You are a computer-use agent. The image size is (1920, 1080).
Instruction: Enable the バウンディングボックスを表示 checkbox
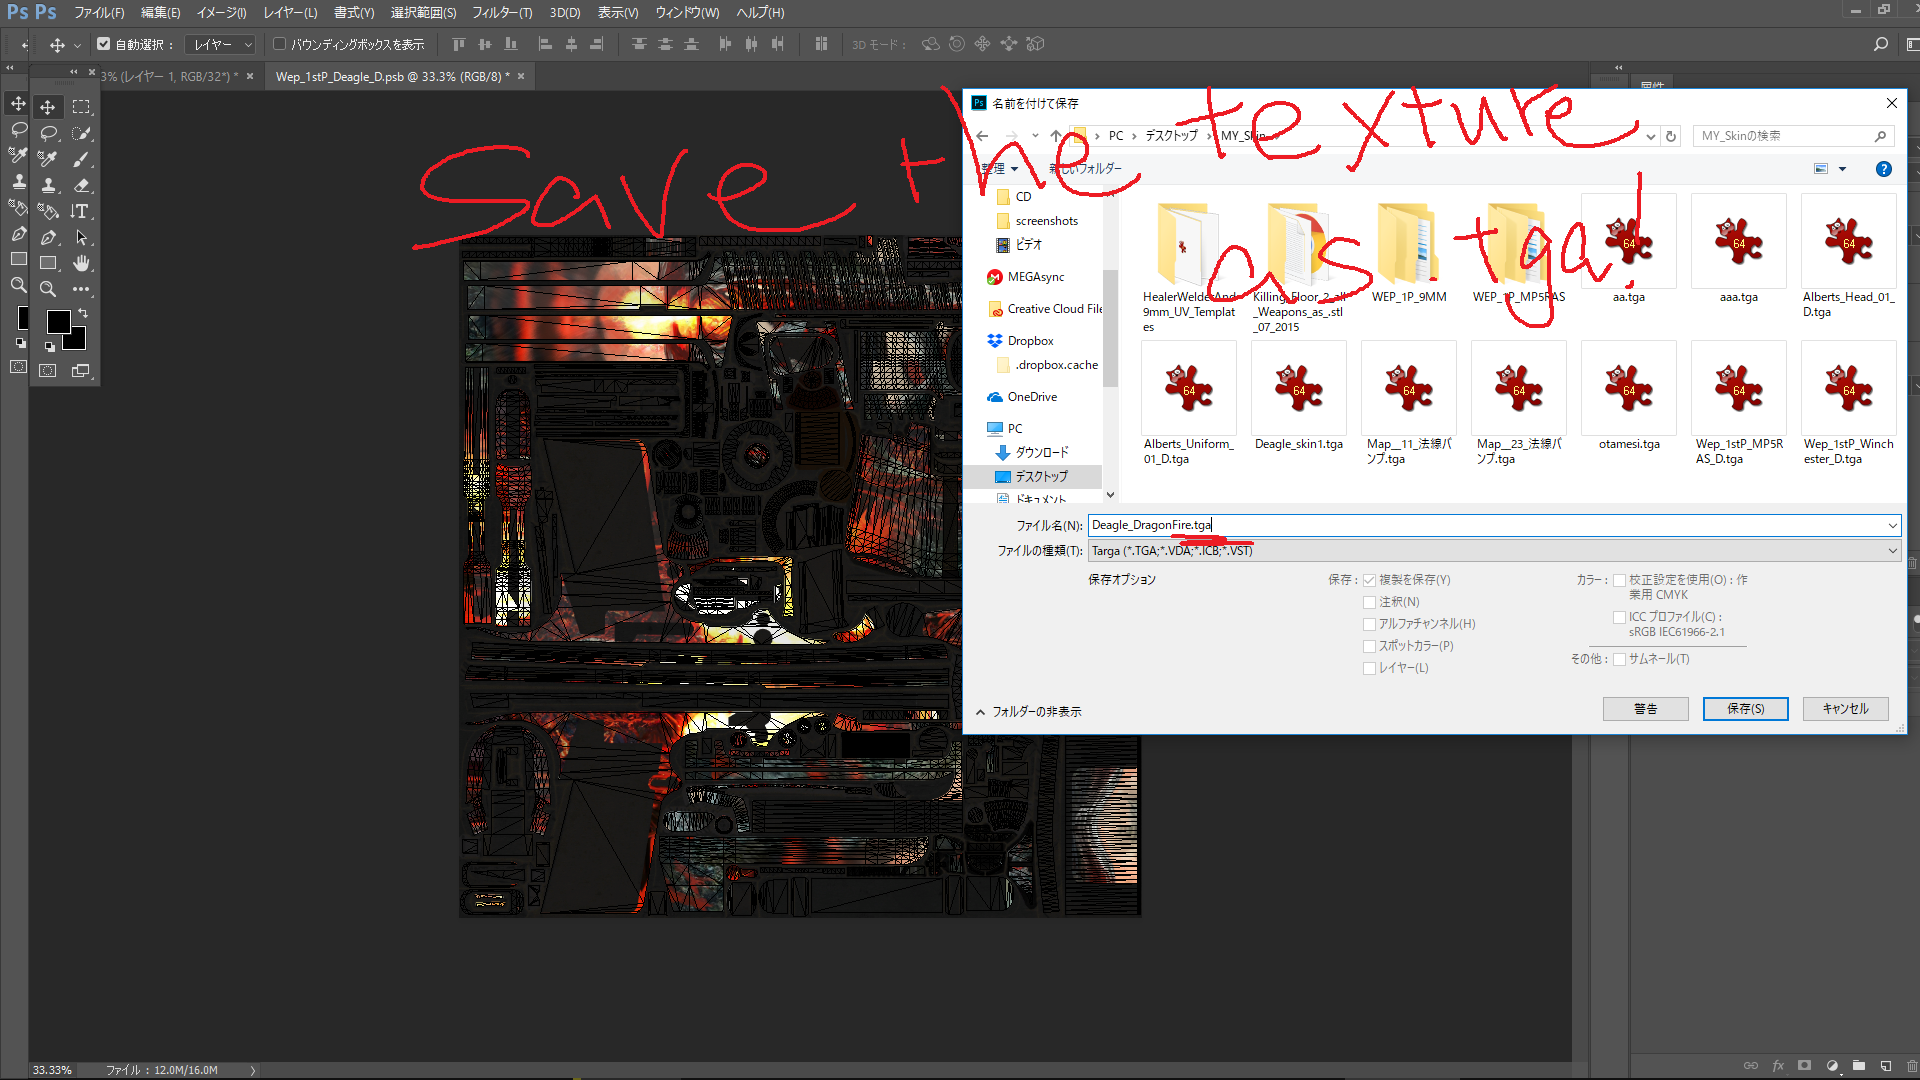point(280,44)
